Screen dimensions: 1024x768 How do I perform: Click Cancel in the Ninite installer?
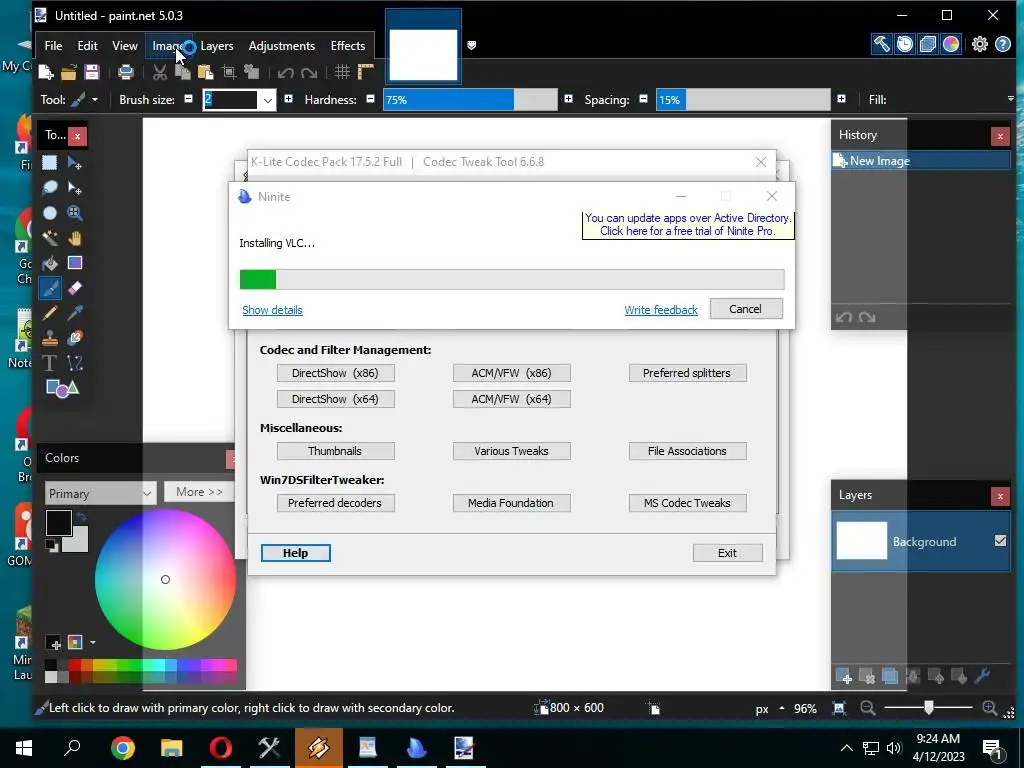tap(746, 309)
